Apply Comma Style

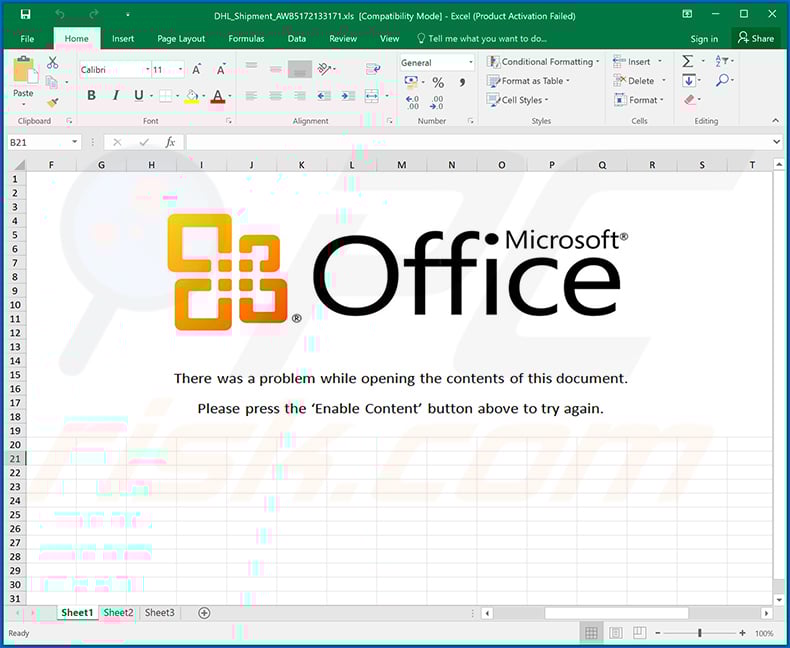tap(463, 82)
